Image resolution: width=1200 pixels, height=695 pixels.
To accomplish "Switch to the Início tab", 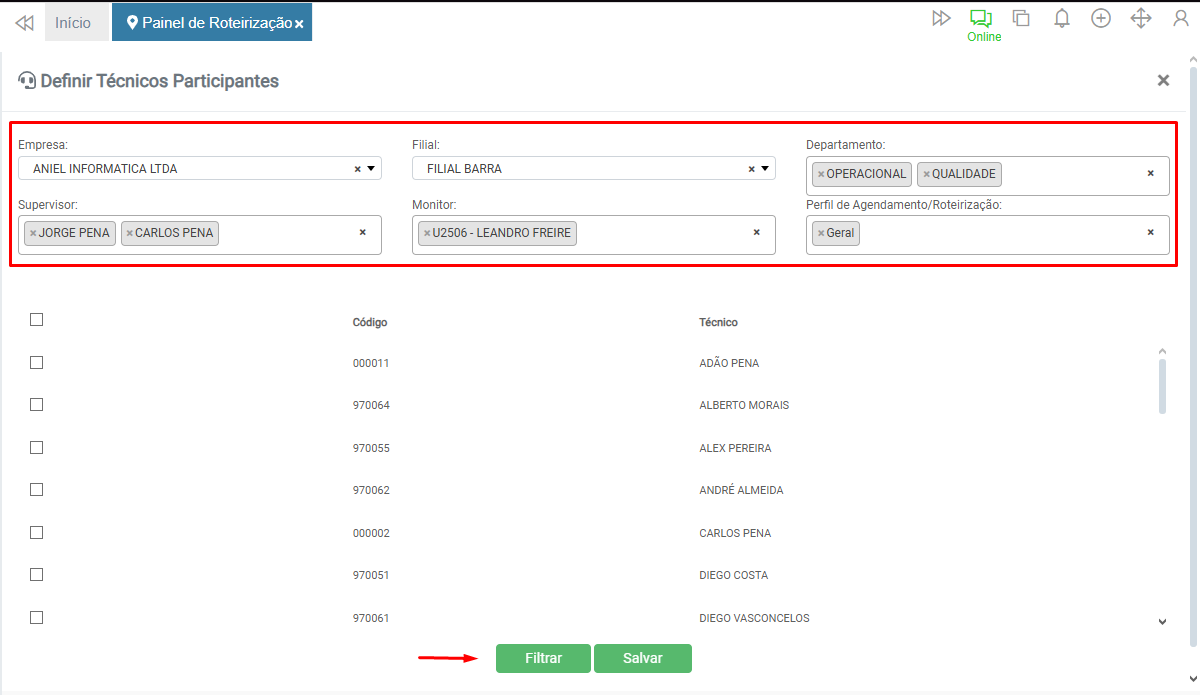I will pyautogui.click(x=73, y=22).
